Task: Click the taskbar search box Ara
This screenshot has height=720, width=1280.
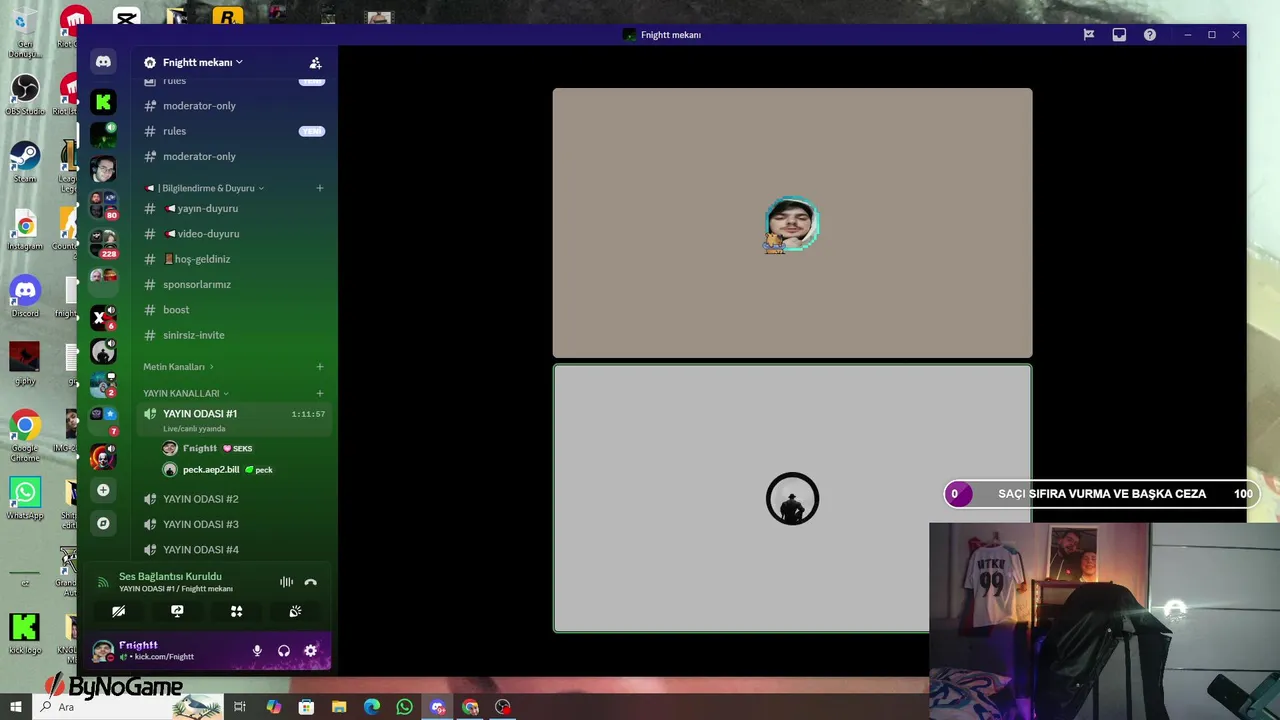Action: [129, 707]
